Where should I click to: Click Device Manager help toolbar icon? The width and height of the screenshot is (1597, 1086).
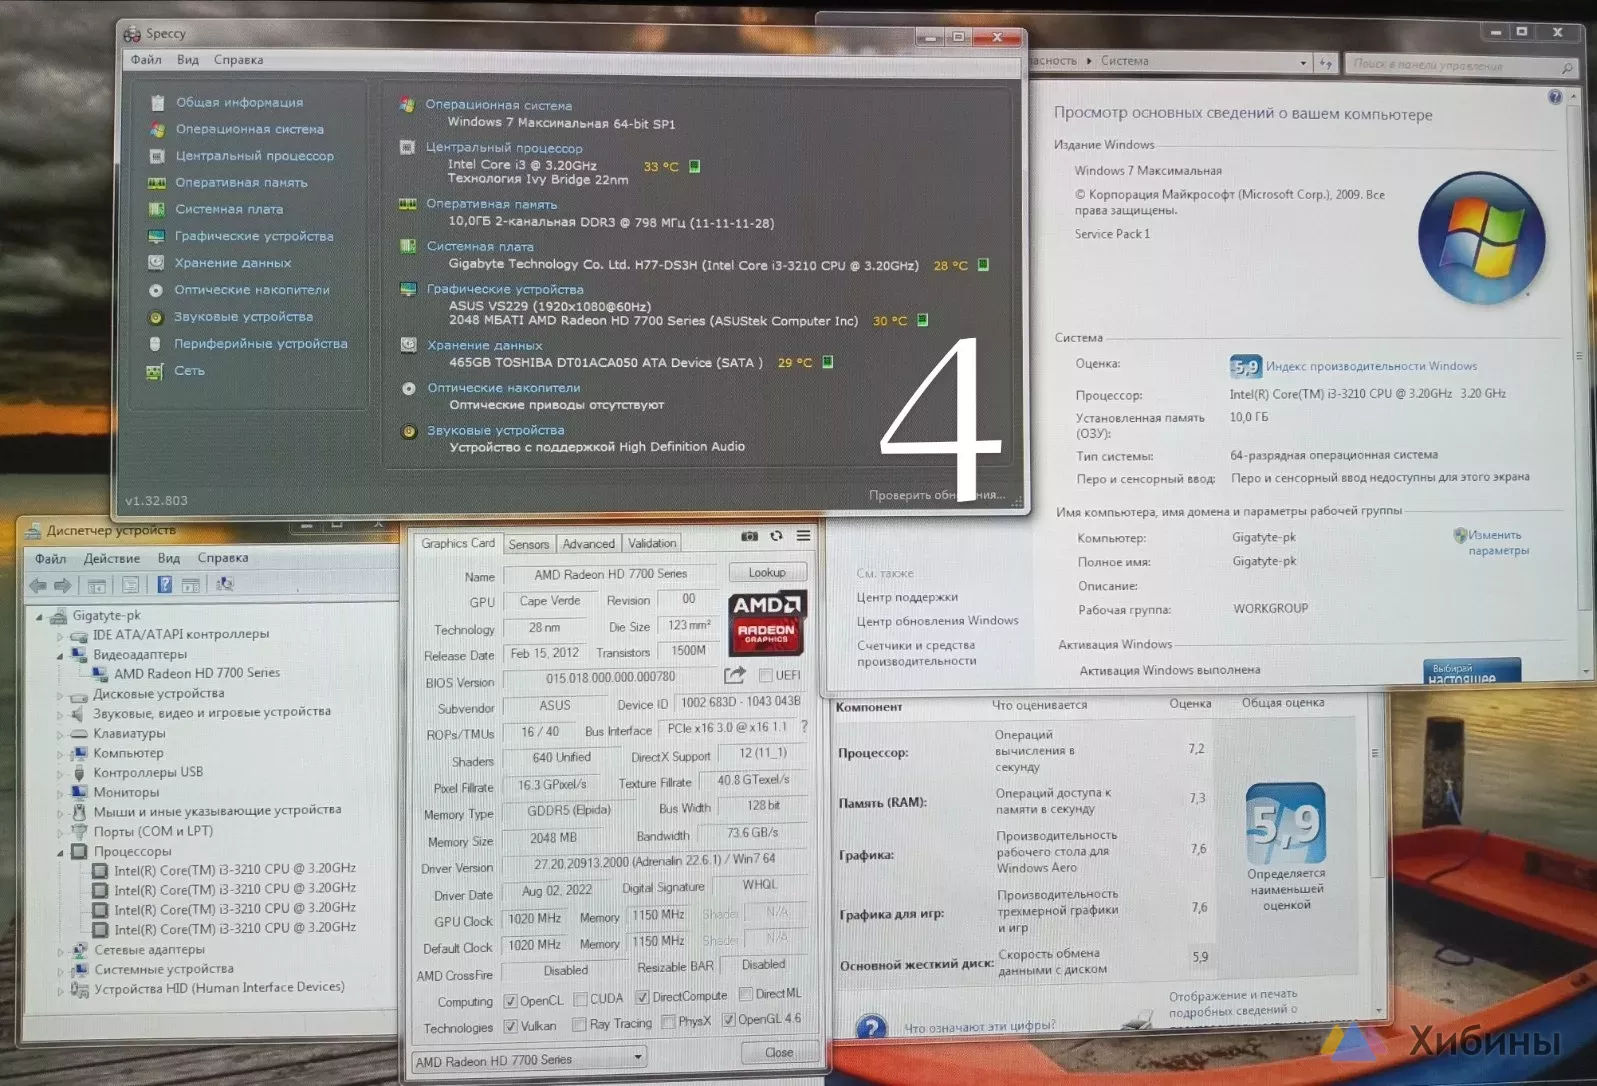pyautogui.click(x=165, y=585)
